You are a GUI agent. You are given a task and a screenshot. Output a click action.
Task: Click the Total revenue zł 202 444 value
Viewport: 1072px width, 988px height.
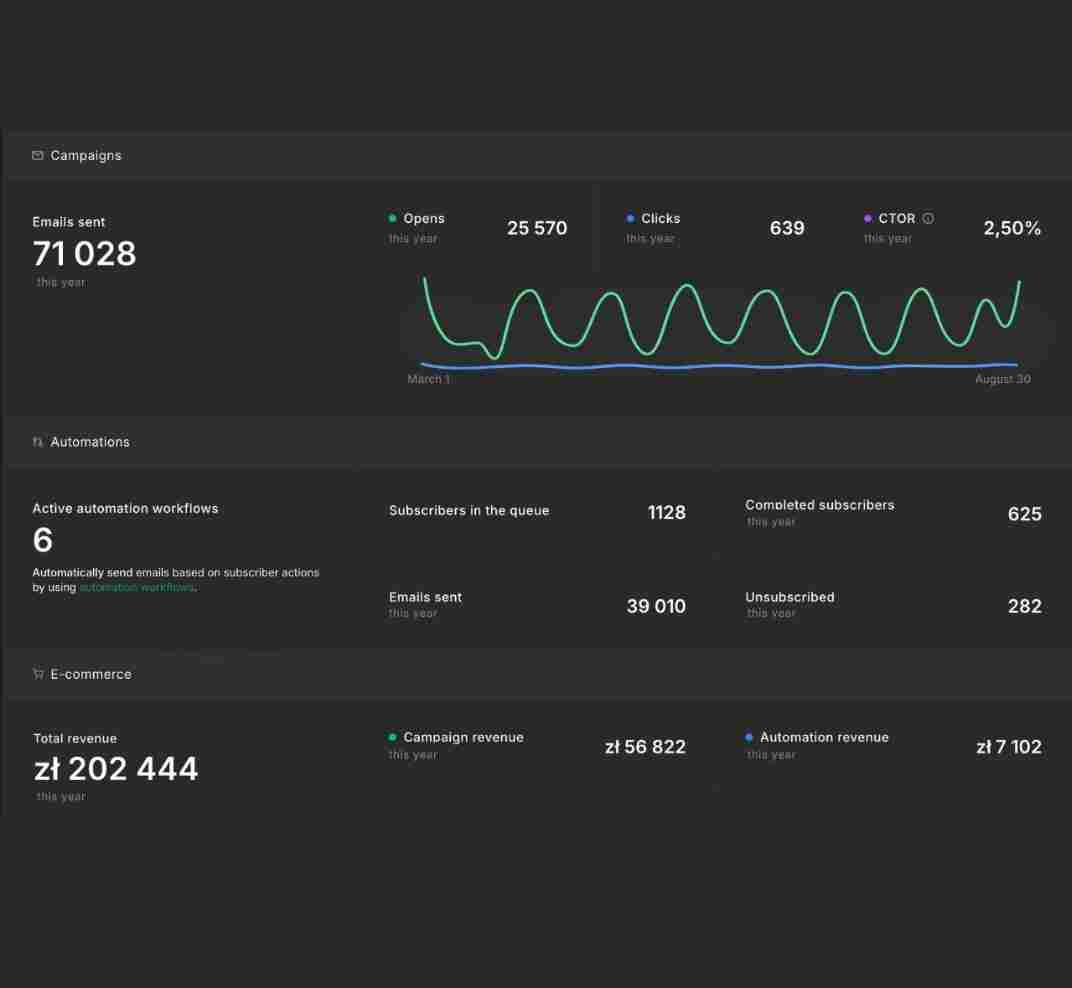point(116,769)
